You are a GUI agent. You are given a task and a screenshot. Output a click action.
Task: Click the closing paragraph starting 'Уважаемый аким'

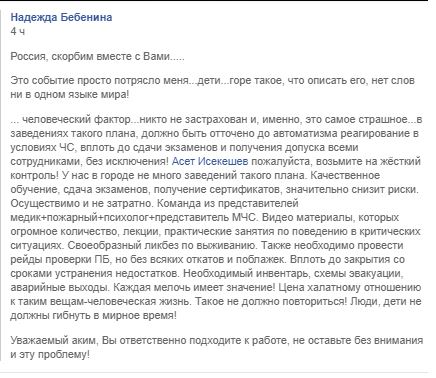pyautogui.click(x=217, y=347)
